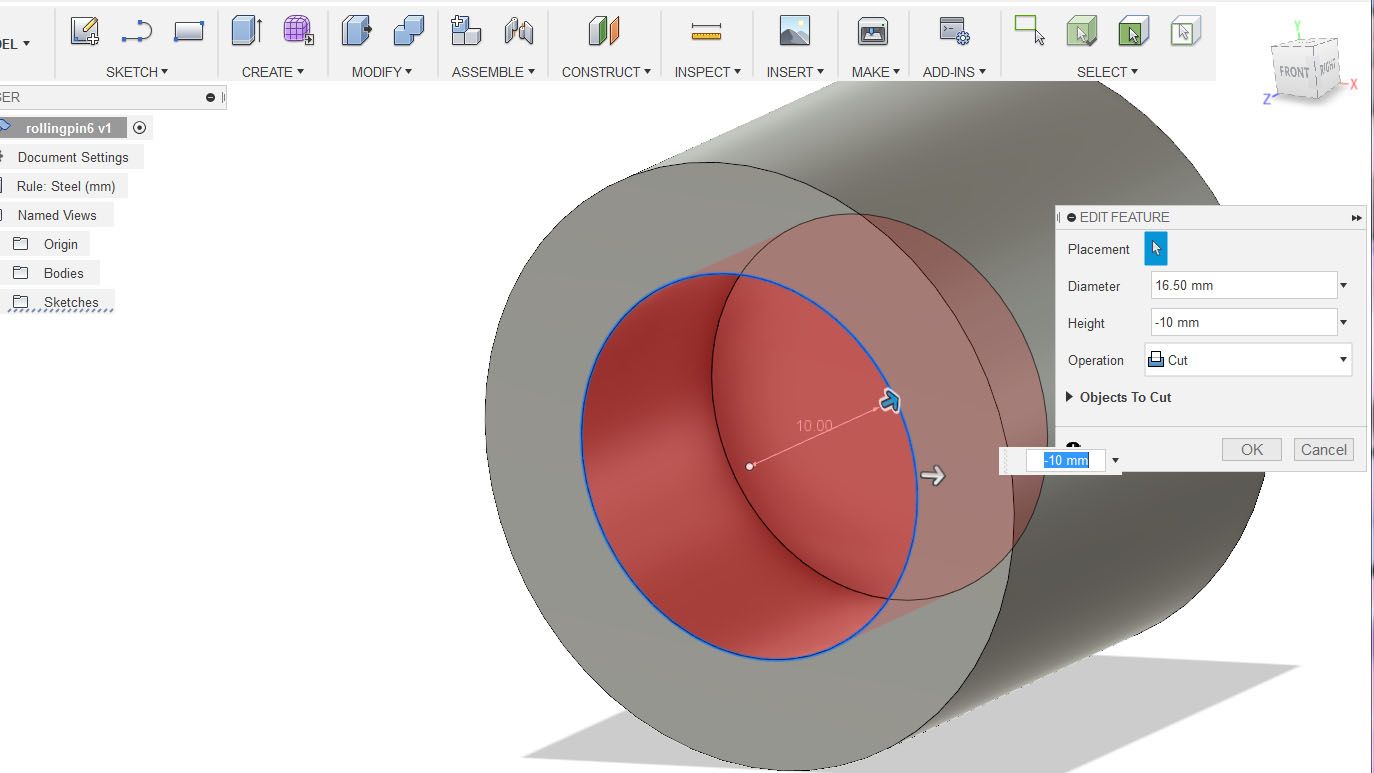Toggle the Placement selection button
The width and height of the screenshot is (1374, 773).
[1156, 249]
